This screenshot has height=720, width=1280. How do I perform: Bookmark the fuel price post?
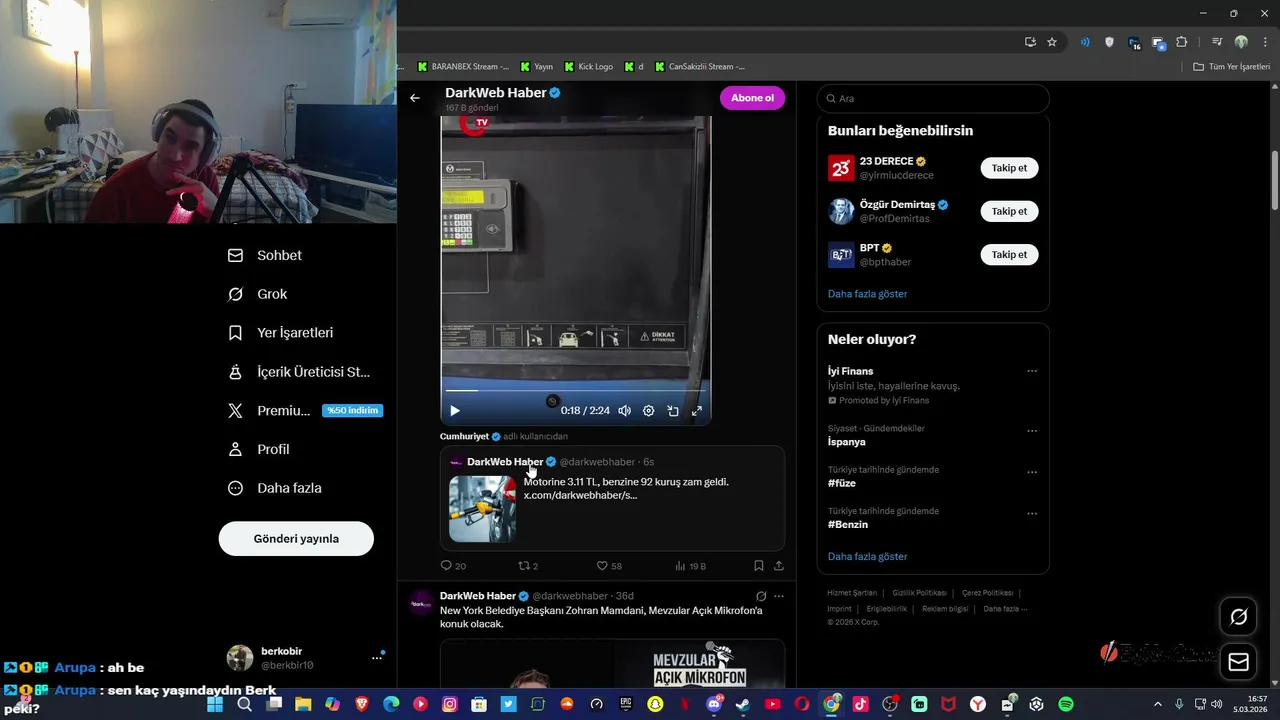point(759,566)
